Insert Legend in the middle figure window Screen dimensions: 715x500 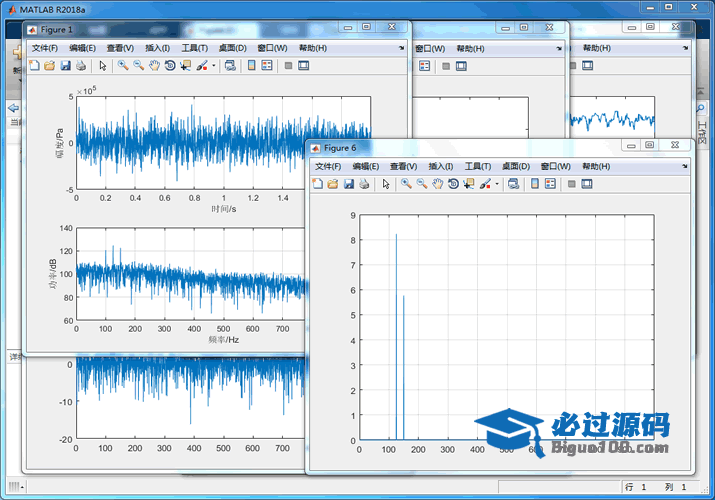[x=425, y=66]
